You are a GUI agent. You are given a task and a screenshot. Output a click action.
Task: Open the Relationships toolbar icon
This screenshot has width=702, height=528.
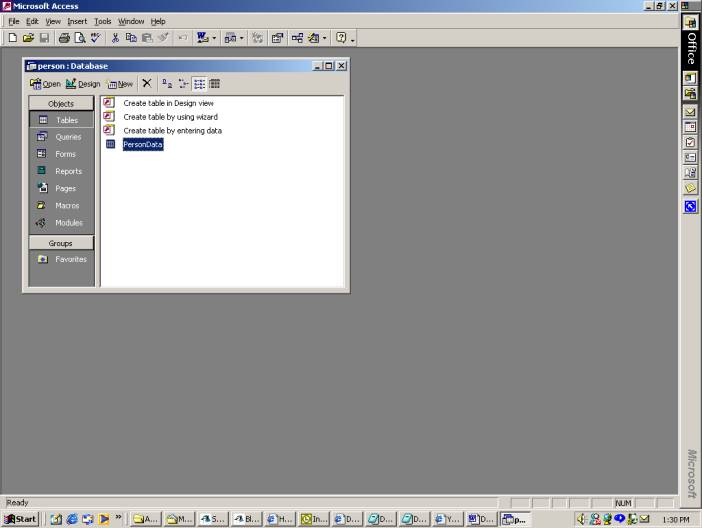(297, 38)
